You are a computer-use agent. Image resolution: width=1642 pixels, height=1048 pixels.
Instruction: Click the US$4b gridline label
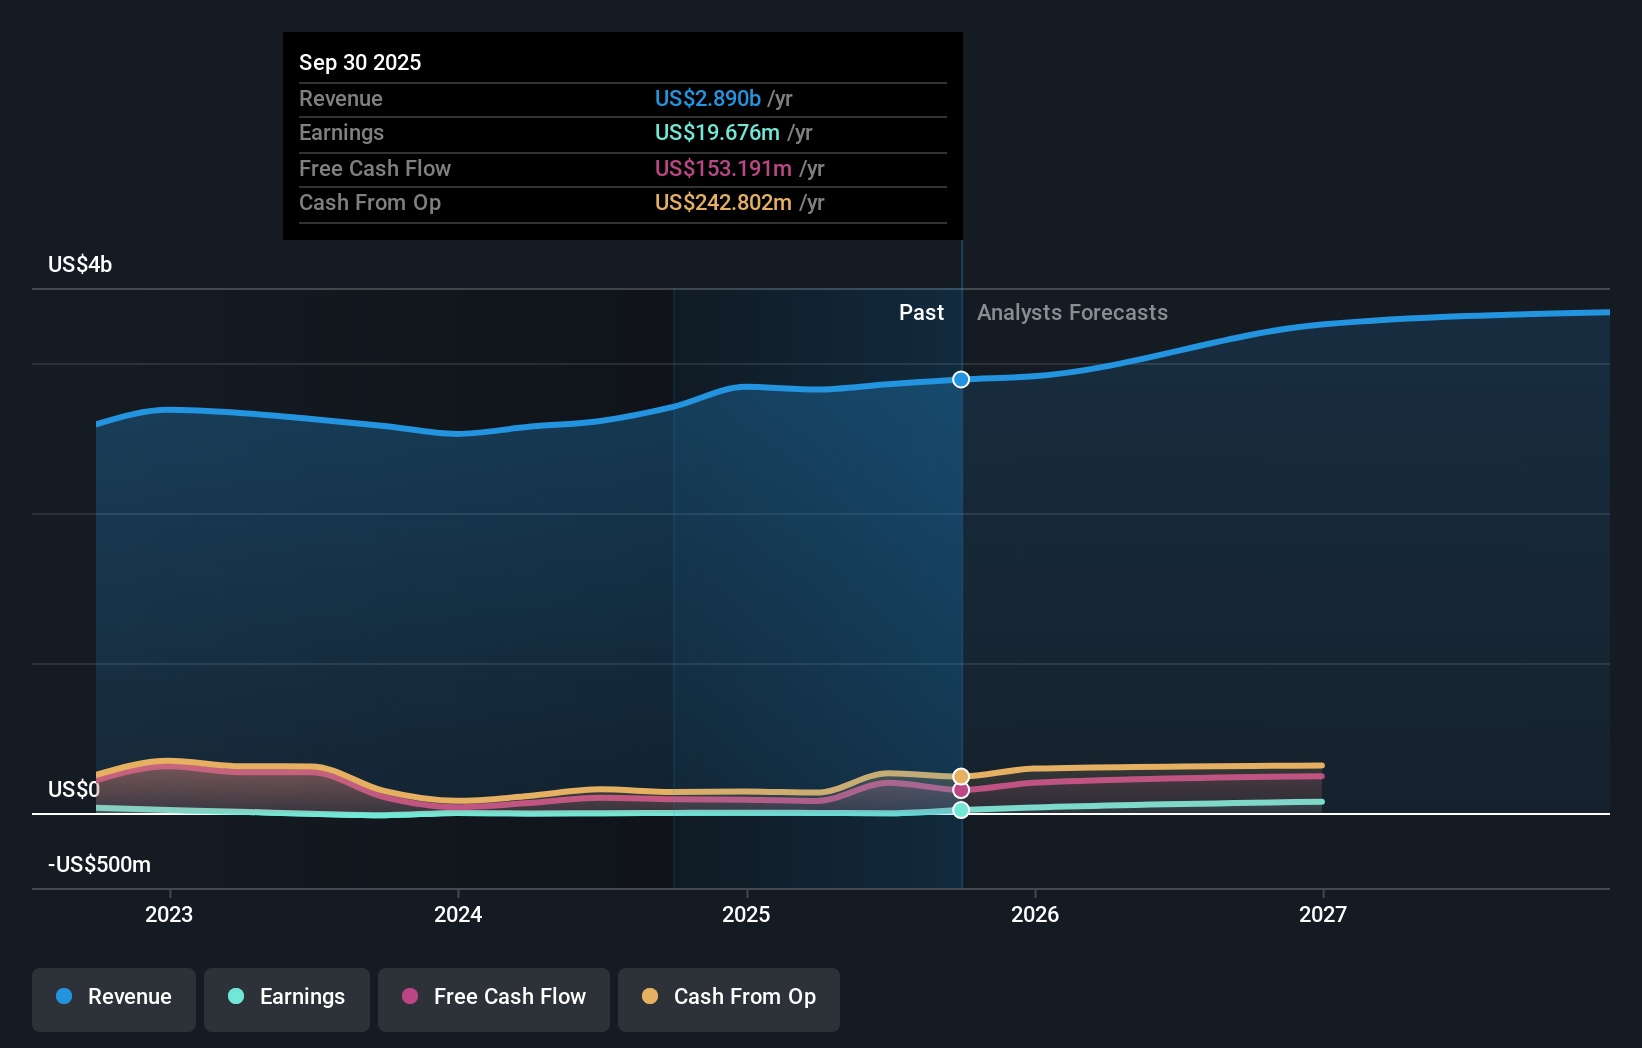[x=78, y=264]
